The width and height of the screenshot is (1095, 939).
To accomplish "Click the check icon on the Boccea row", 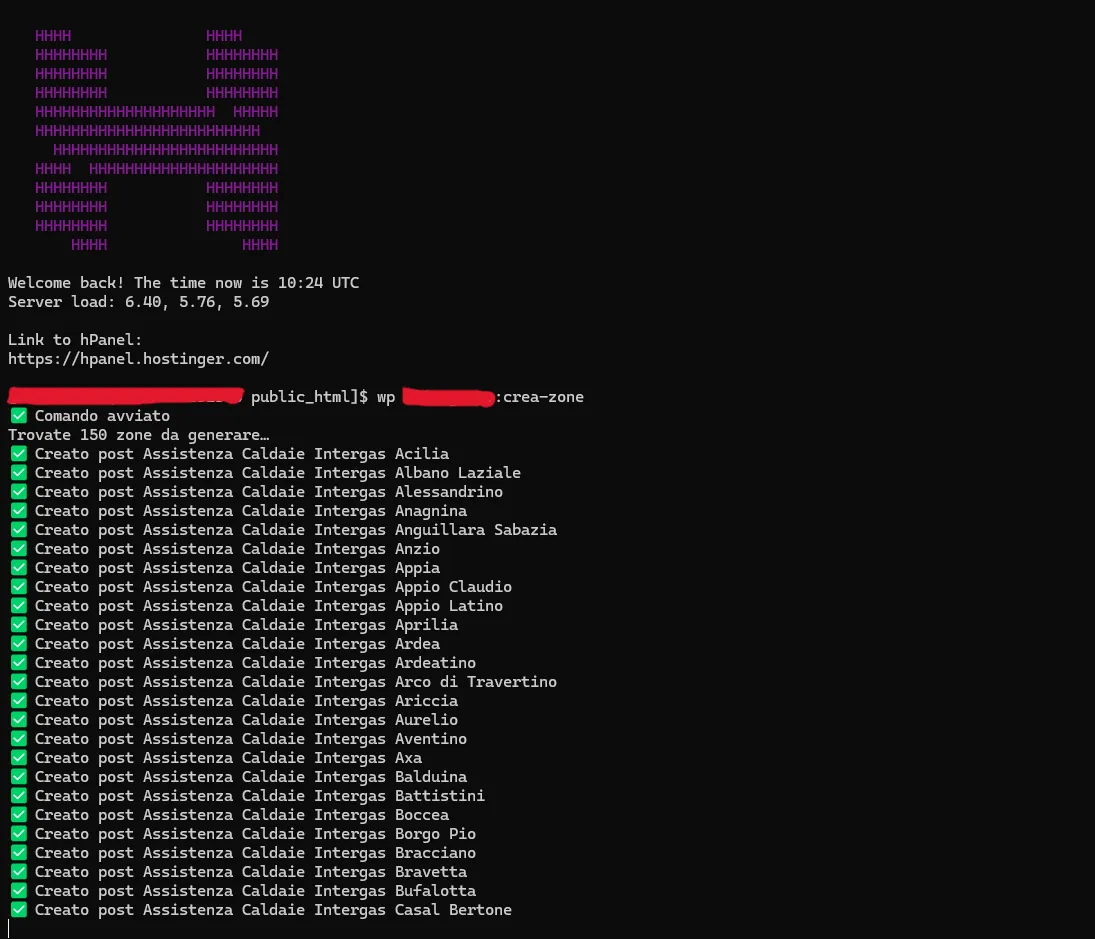I will pos(19,815).
